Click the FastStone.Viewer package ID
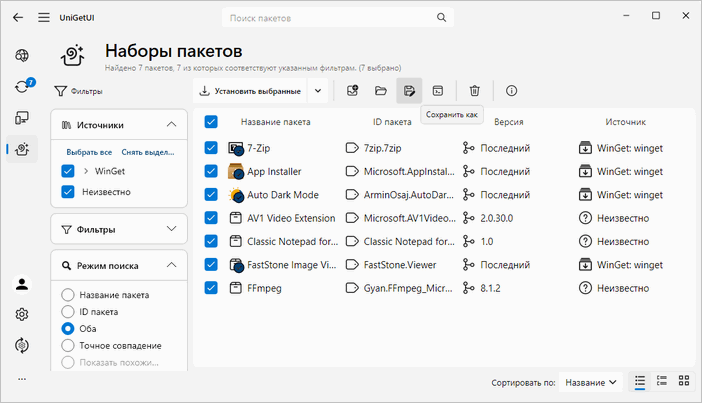 400,265
